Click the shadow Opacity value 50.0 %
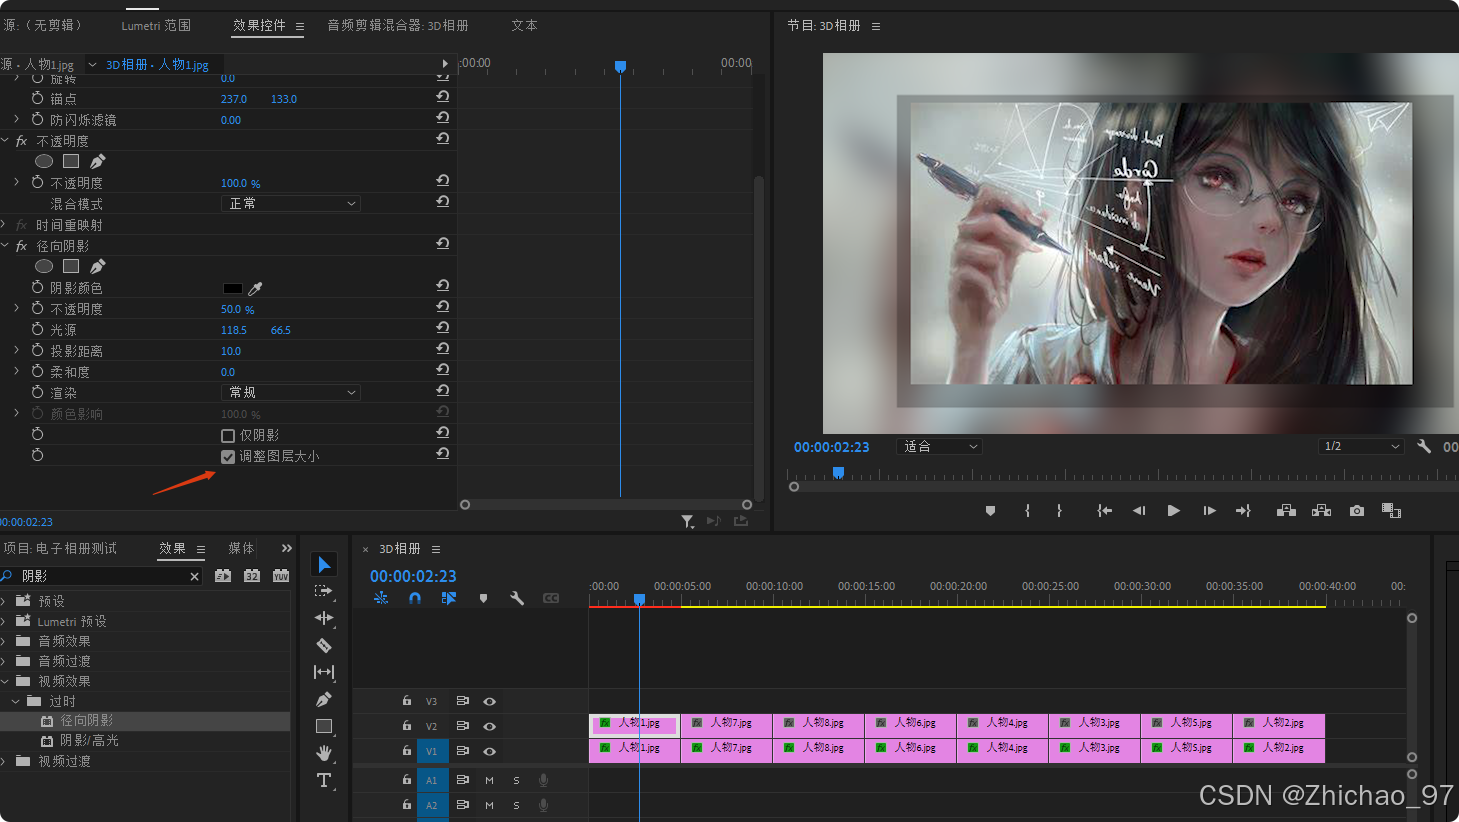This screenshot has height=822, width=1459. 237,309
